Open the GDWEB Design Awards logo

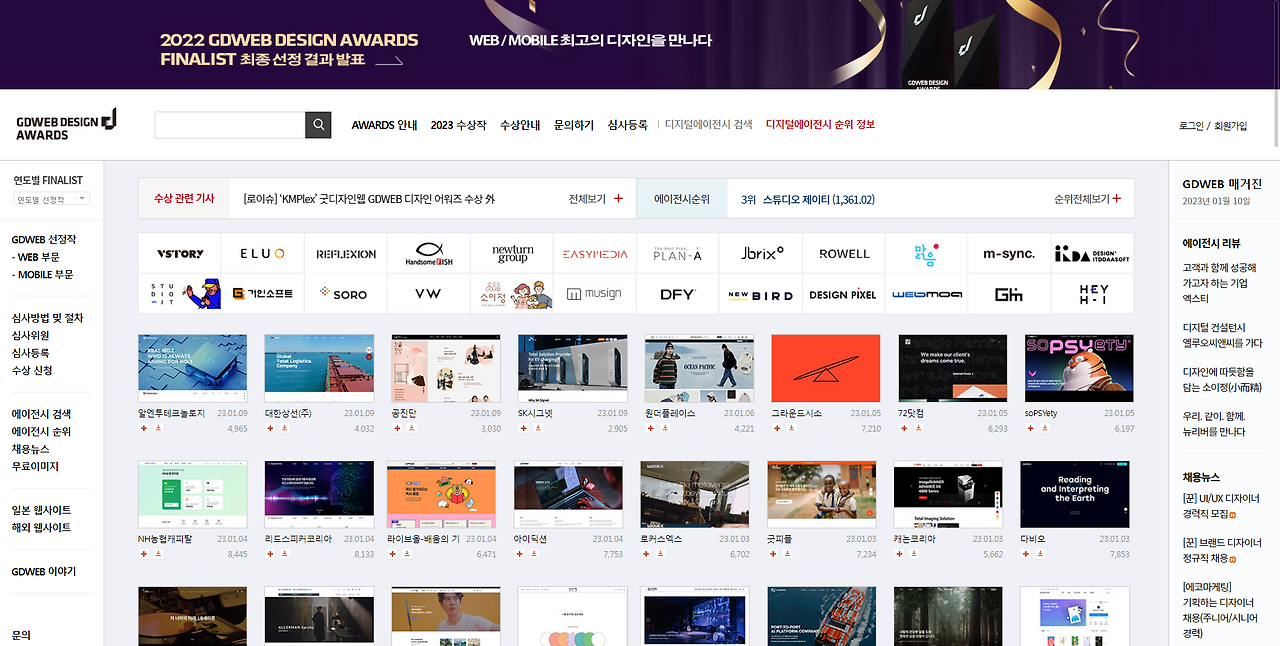pyautogui.click(x=67, y=125)
